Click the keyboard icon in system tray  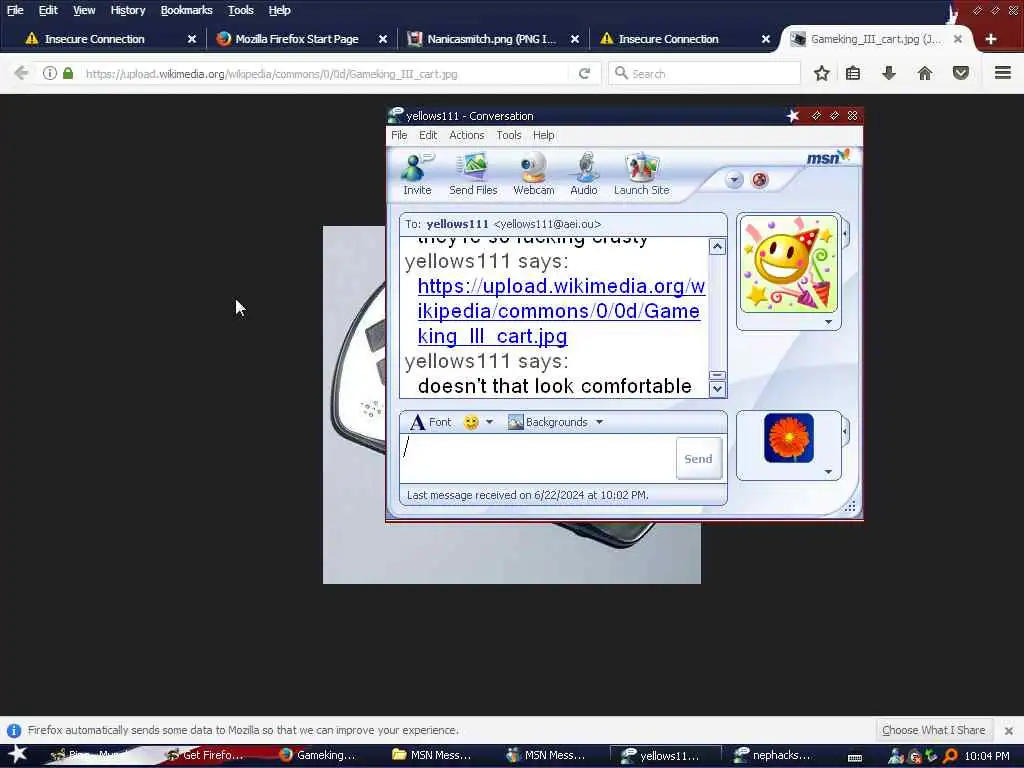click(854, 757)
